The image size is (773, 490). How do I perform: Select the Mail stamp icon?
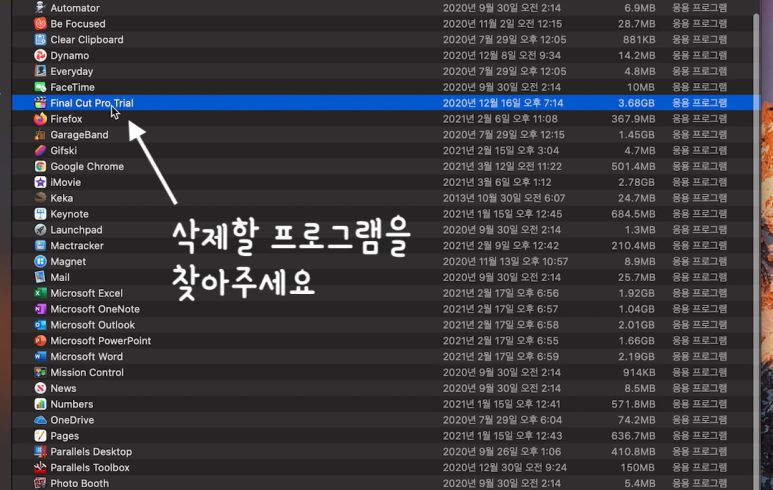tap(40, 277)
